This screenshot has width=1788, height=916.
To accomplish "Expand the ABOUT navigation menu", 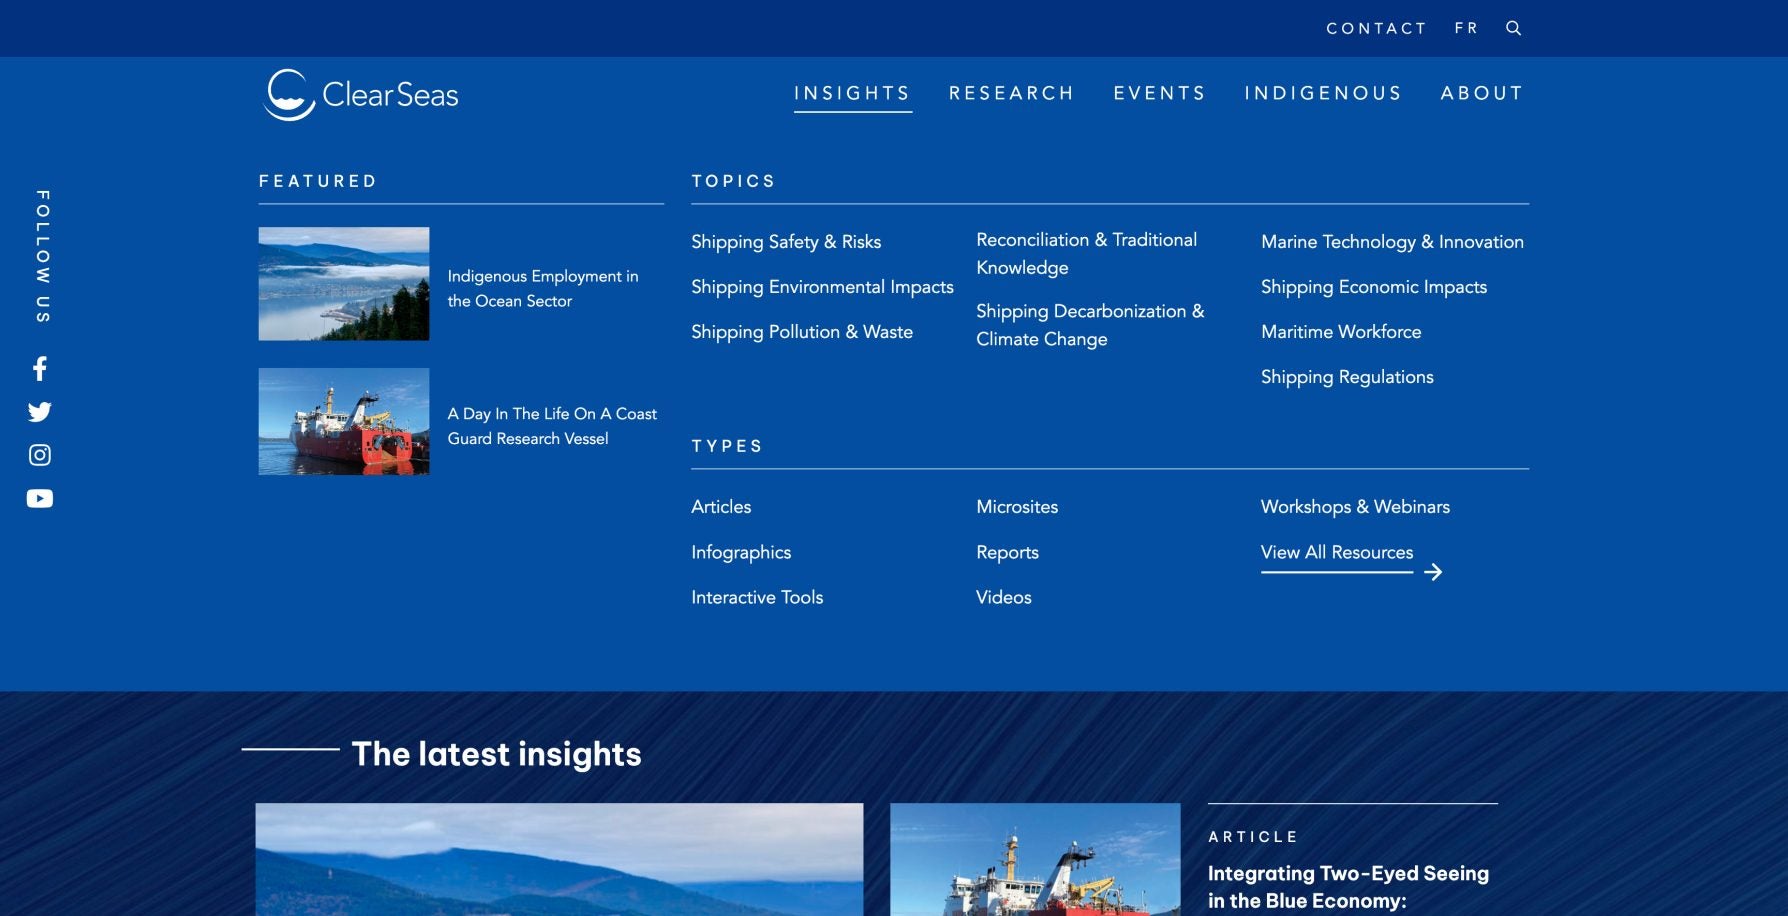I will click(x=1482, y=92).
